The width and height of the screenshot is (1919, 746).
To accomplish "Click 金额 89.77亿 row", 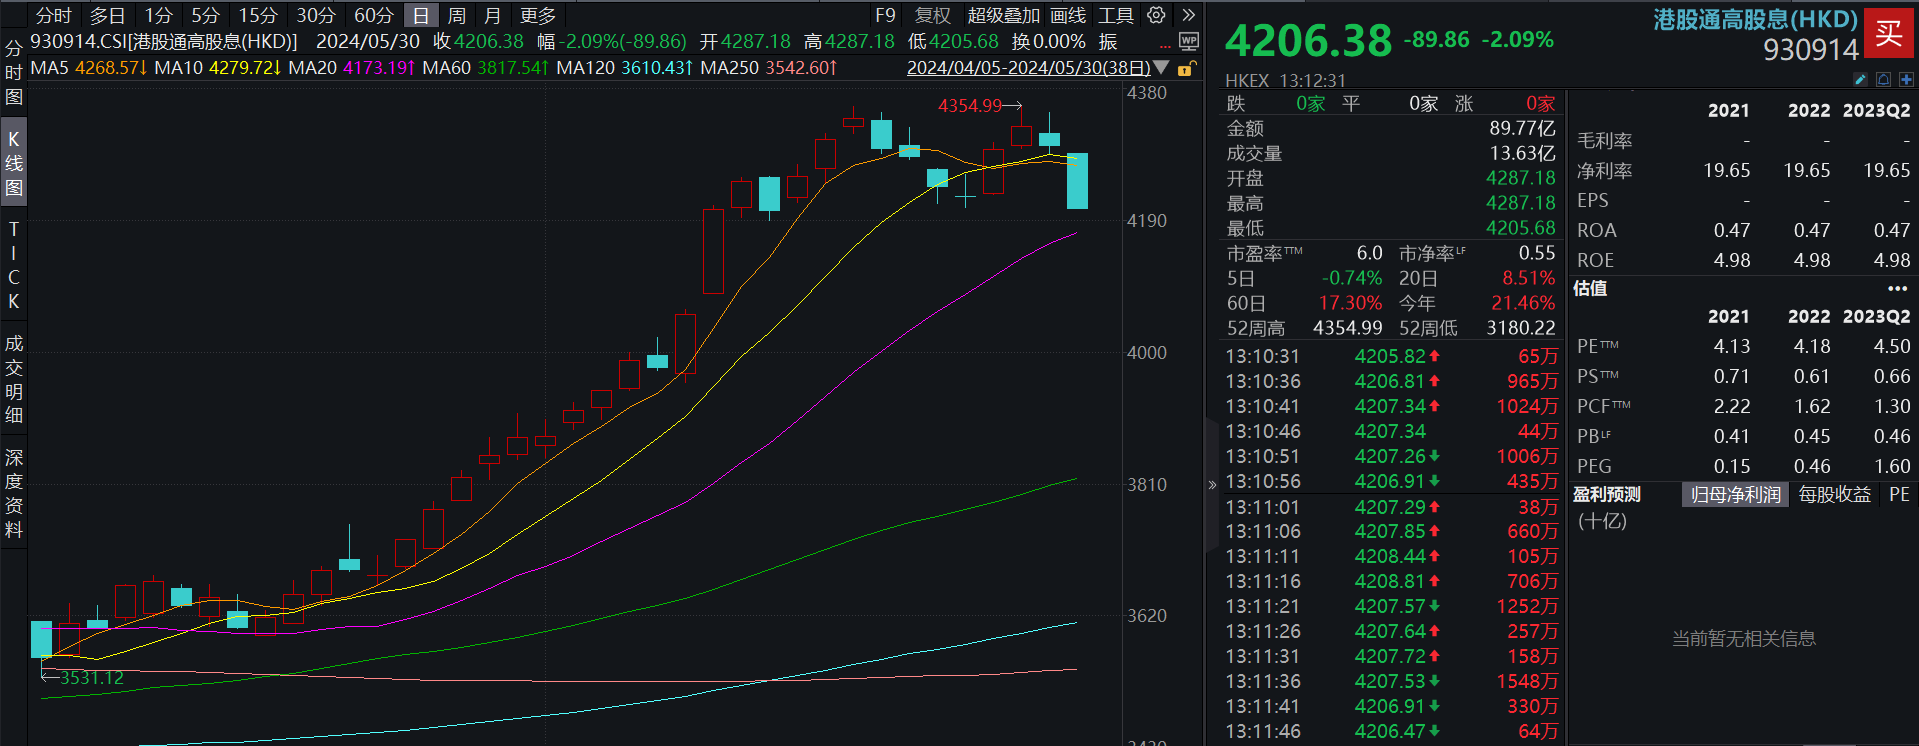I will pos(1391,128).
